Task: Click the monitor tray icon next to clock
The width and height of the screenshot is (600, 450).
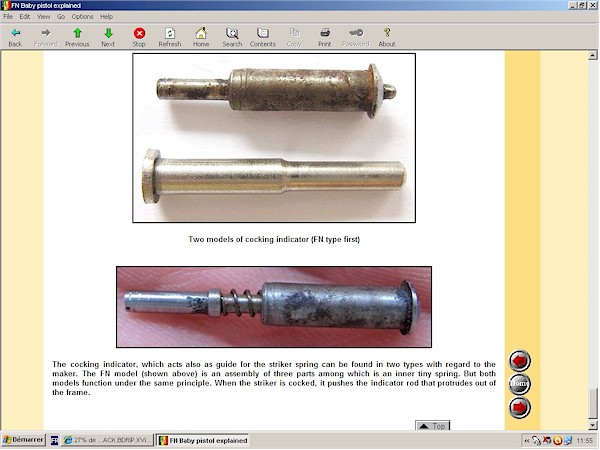Action: (568, 441)
